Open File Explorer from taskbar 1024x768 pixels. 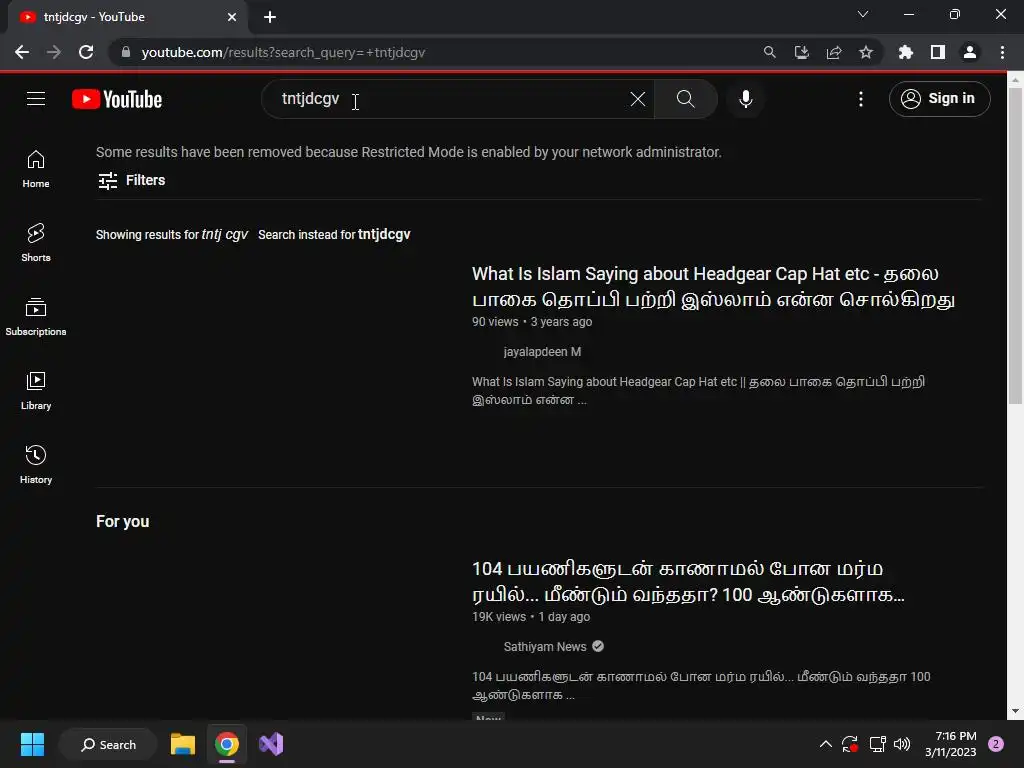[183, 744]
